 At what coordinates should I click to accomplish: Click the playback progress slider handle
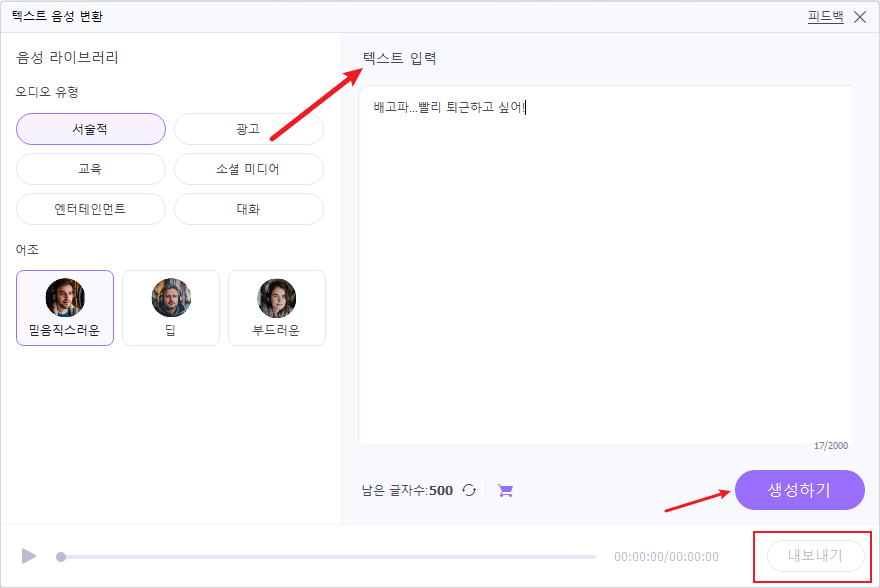point(61,557)
